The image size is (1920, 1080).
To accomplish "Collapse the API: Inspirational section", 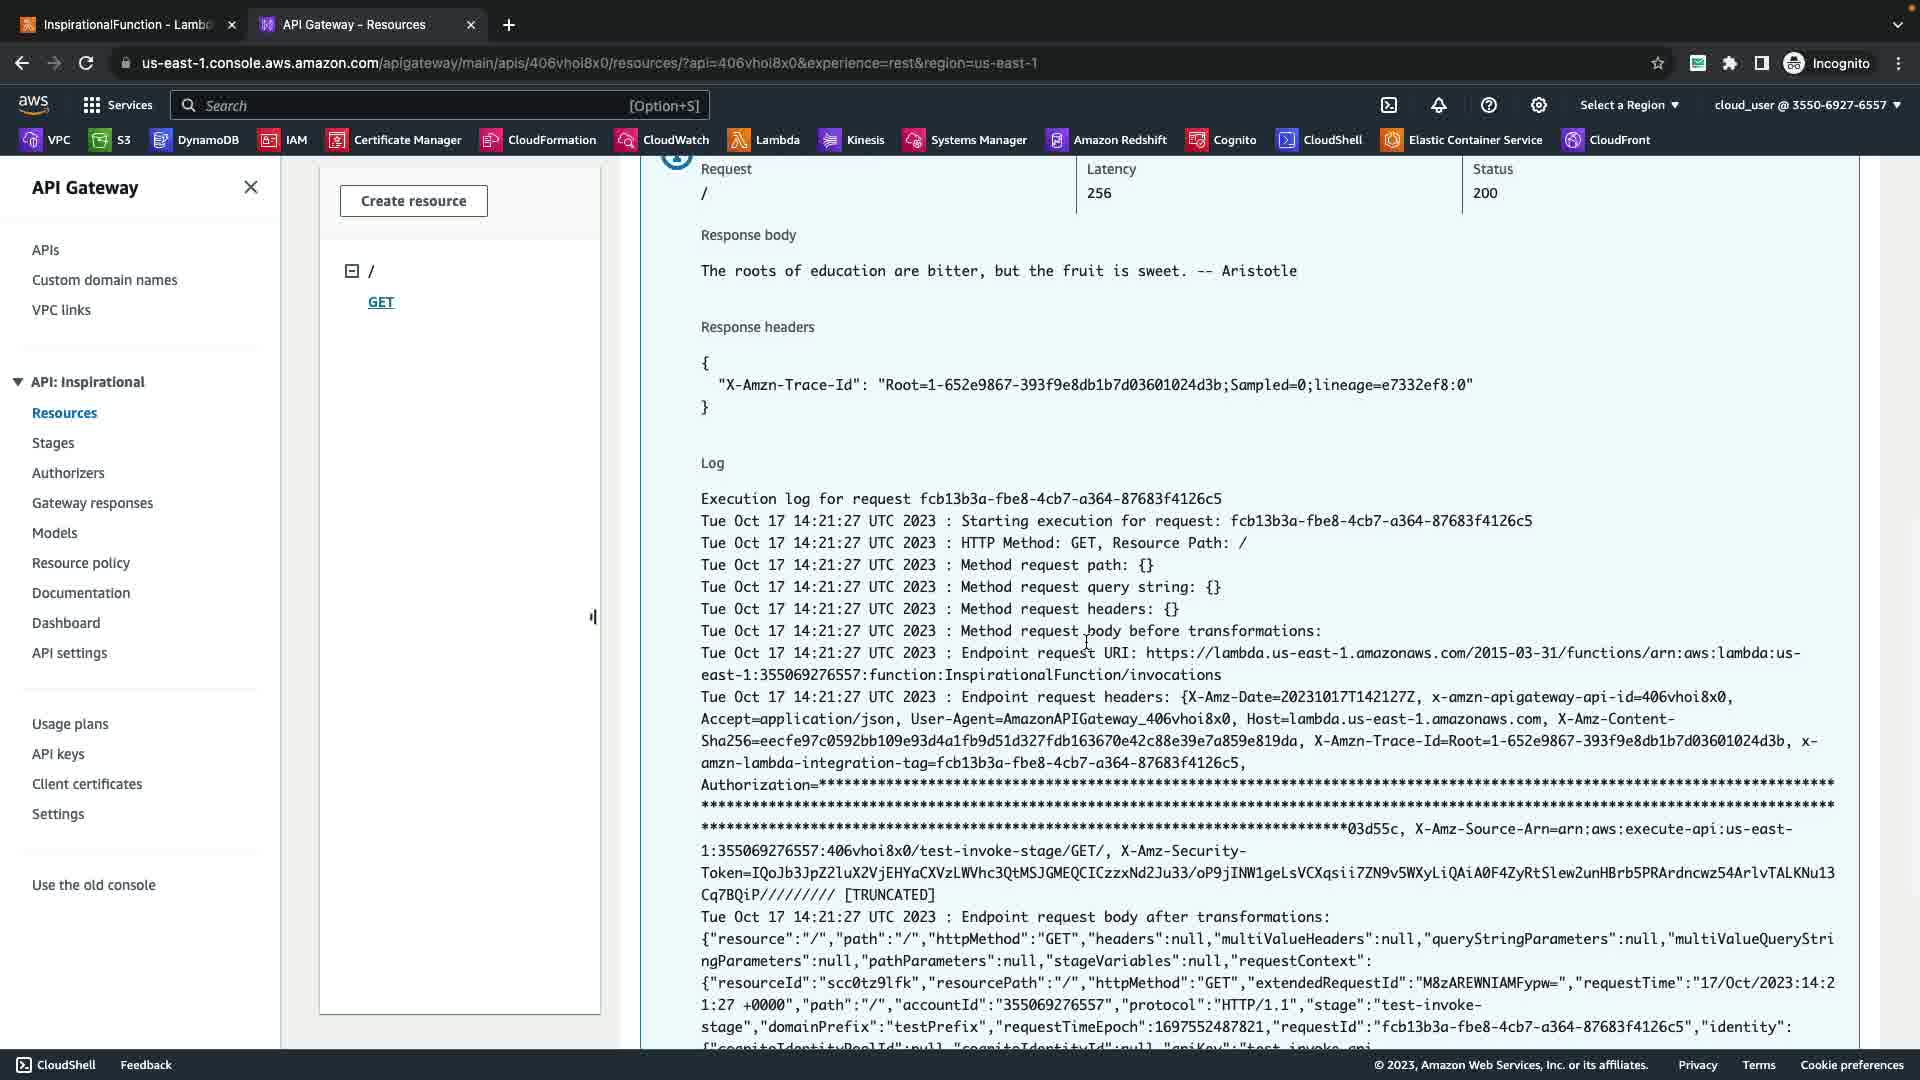I will point(18,382).
